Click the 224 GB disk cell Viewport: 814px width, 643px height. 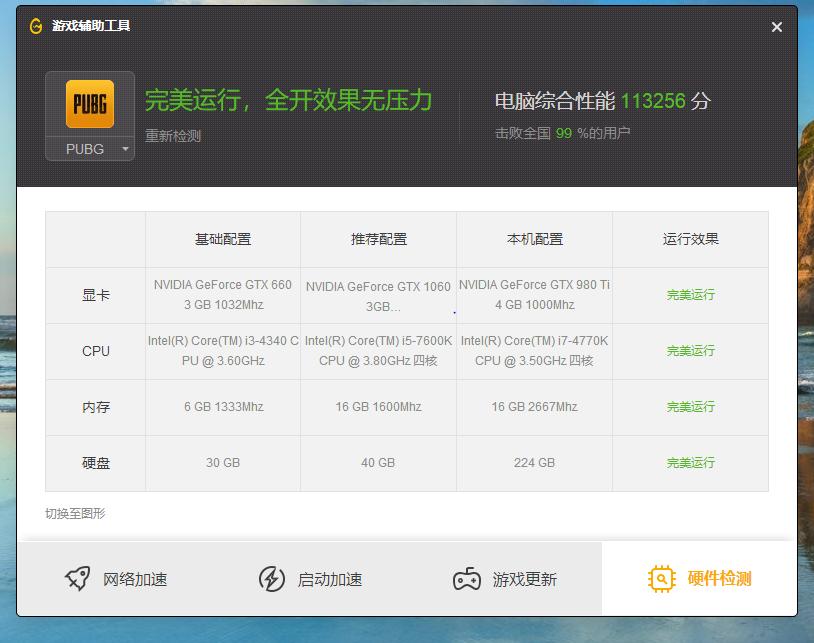tap(534, 463)
